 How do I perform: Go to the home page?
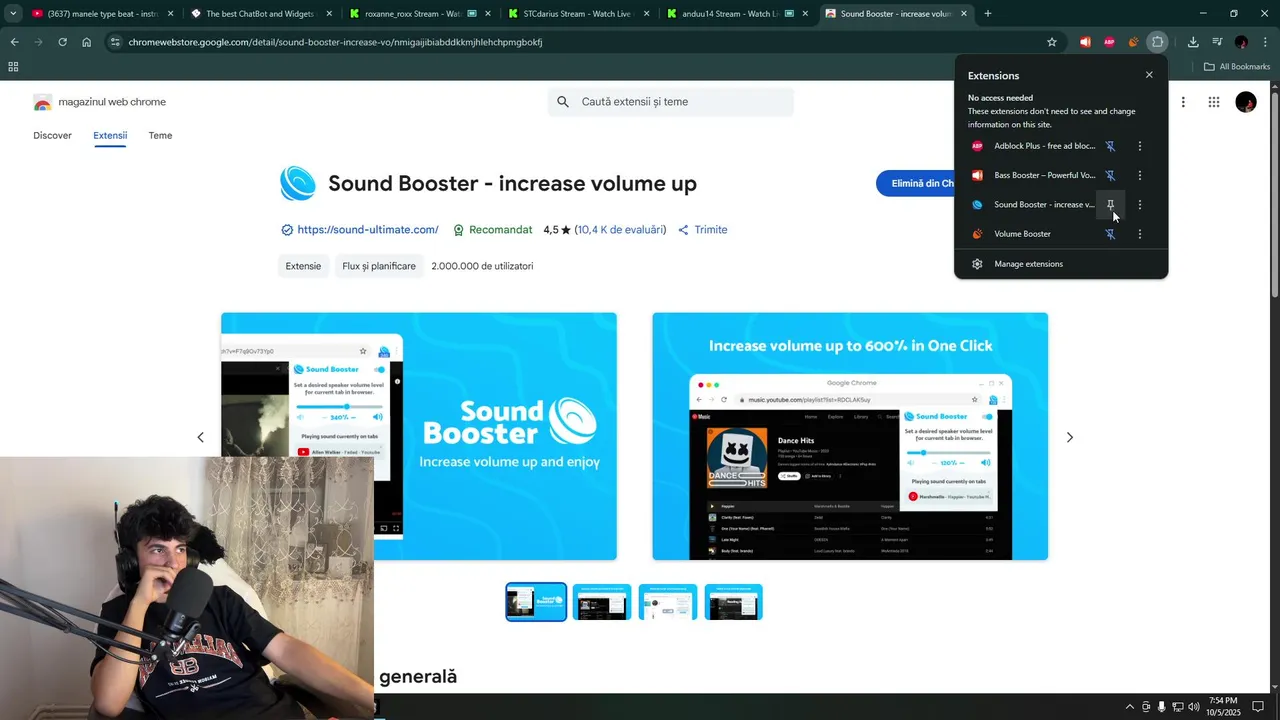pyautogui.click(x=87, y=42)
